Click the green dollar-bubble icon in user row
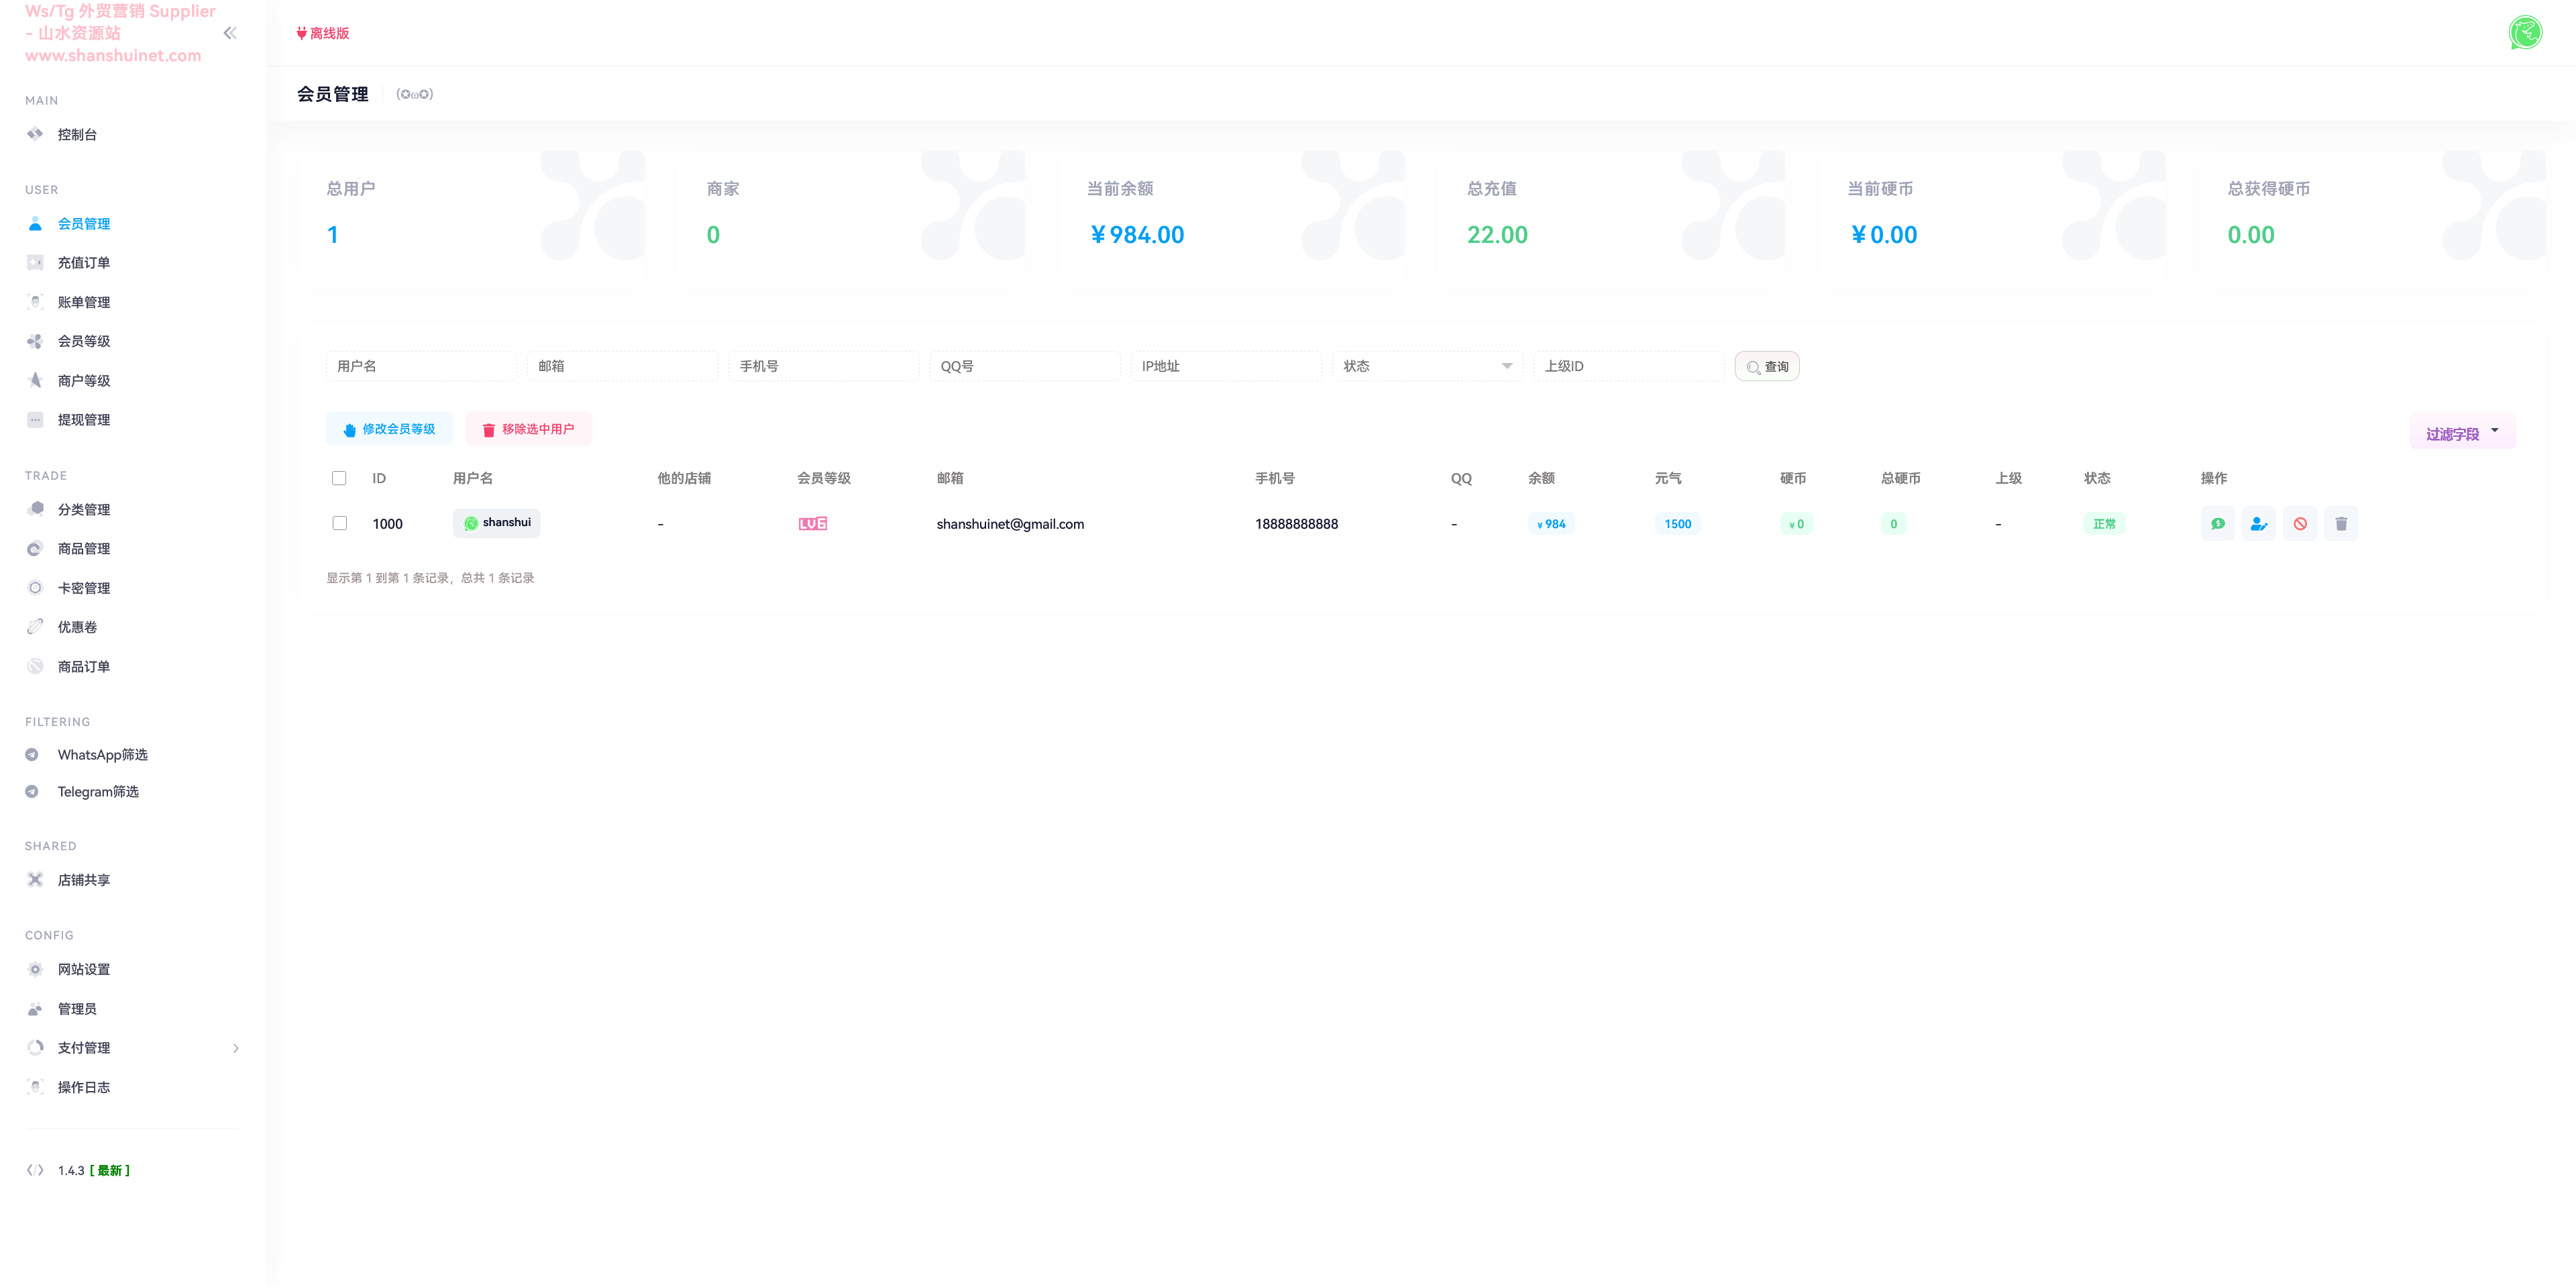 pyautogui.click(x=2217, y=524)
